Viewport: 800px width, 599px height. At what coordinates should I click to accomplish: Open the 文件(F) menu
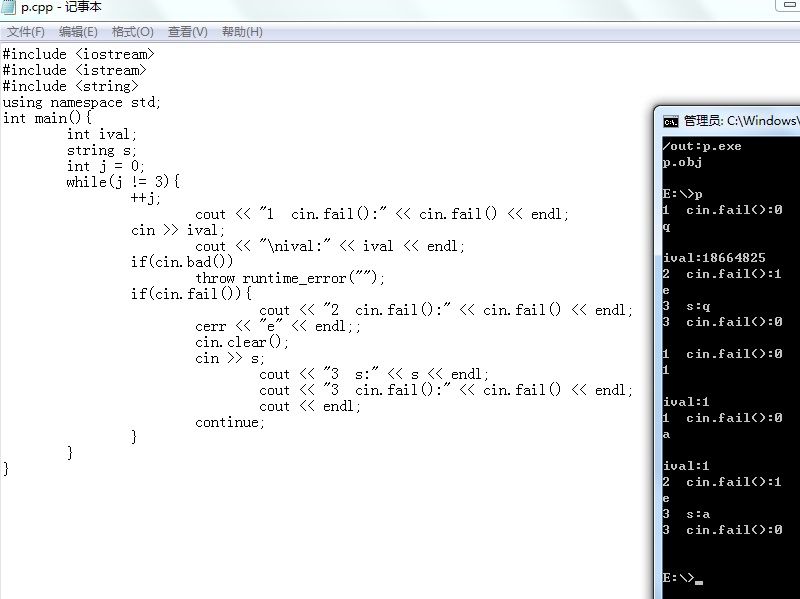(26, 32)
